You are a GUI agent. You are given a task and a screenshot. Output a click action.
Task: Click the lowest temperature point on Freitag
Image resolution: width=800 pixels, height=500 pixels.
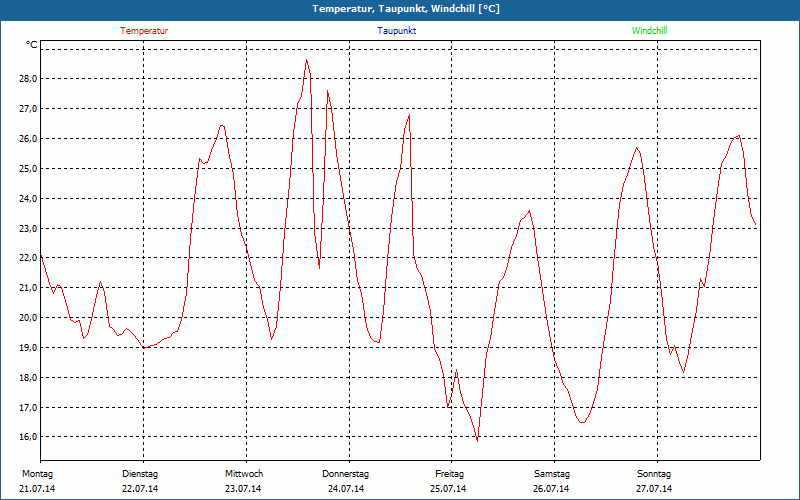coord(477,441)
